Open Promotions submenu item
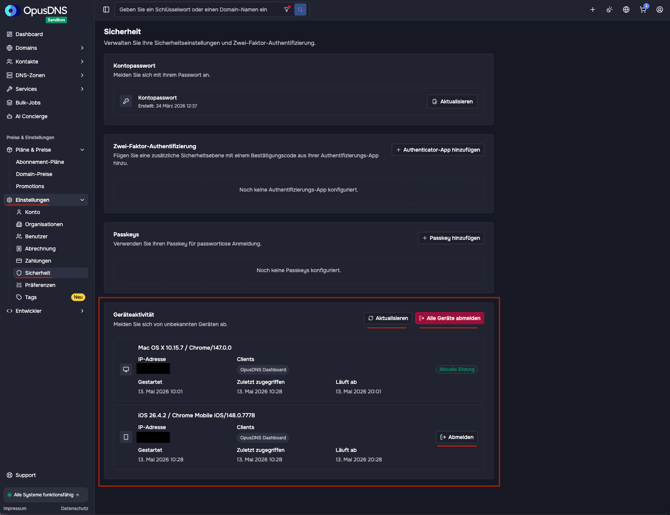 [30, 186]
